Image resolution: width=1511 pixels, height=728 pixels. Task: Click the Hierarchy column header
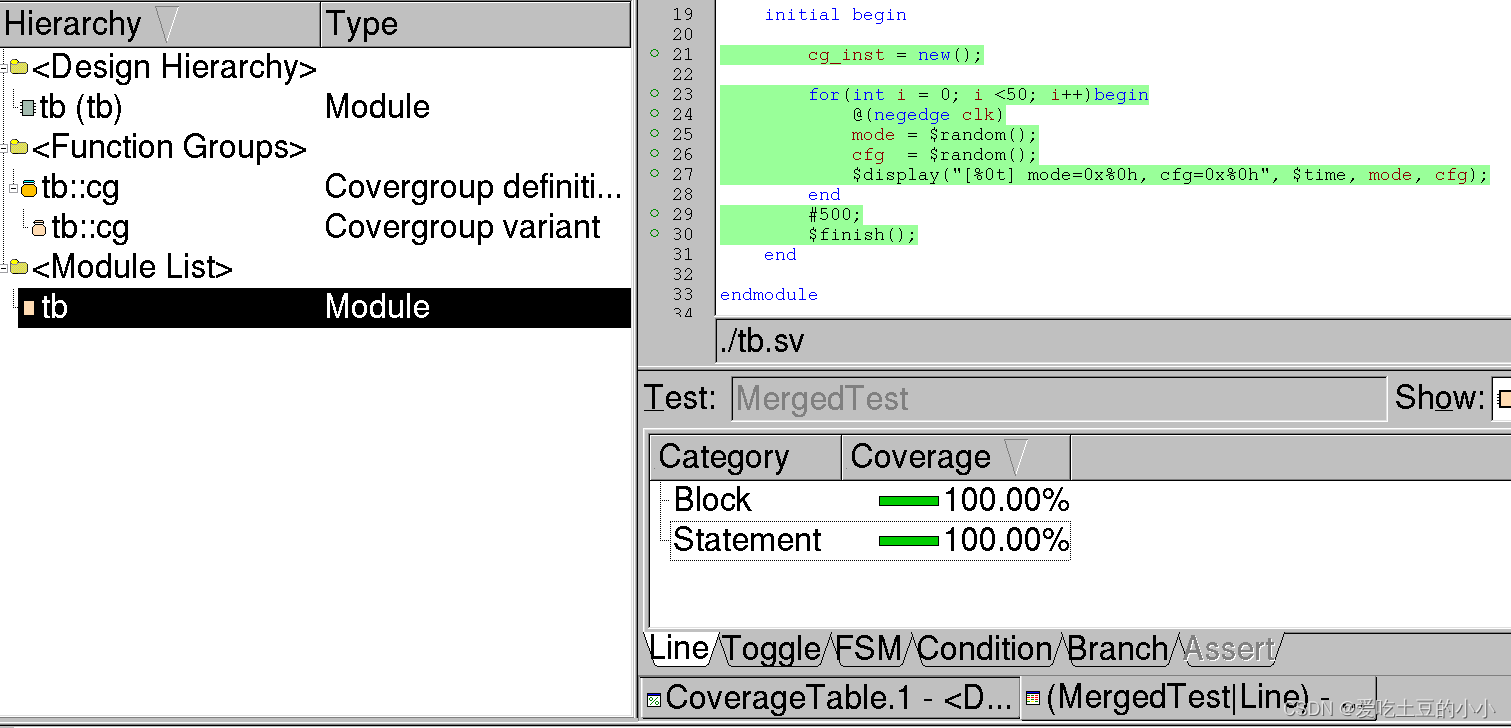pyautogui.click(x=161, y=24)
